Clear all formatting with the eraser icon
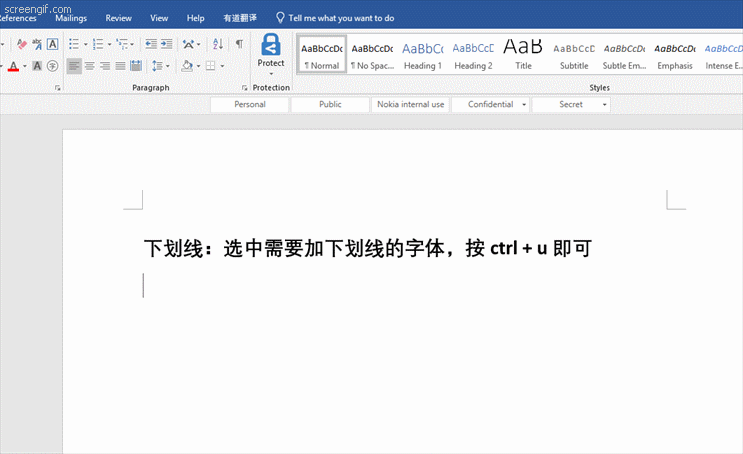Image resolution: width=743 pixels, height=454 pixels. pyautogui.click(x=21, y=44)
